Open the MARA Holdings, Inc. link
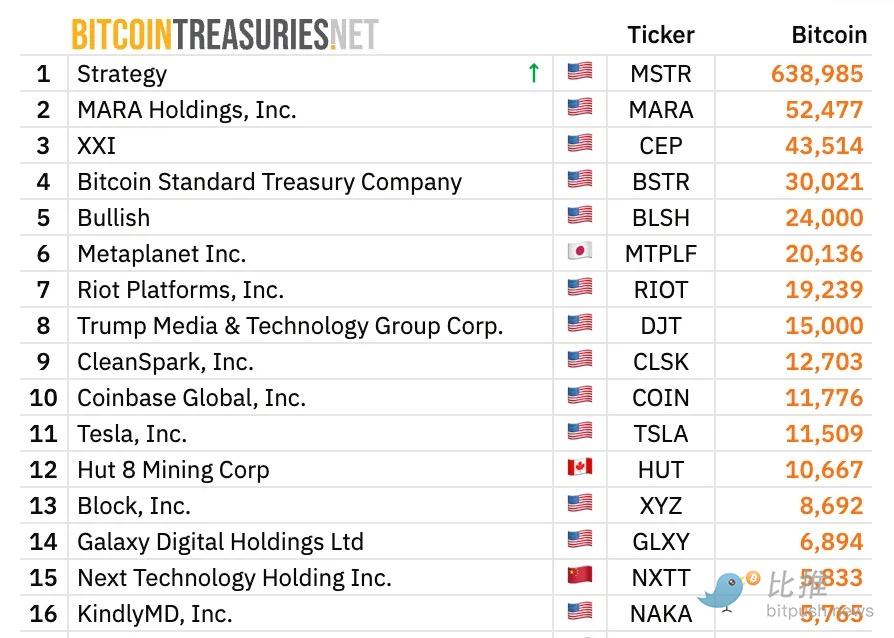This screenshot has width=894, height=638. [187, 110]
